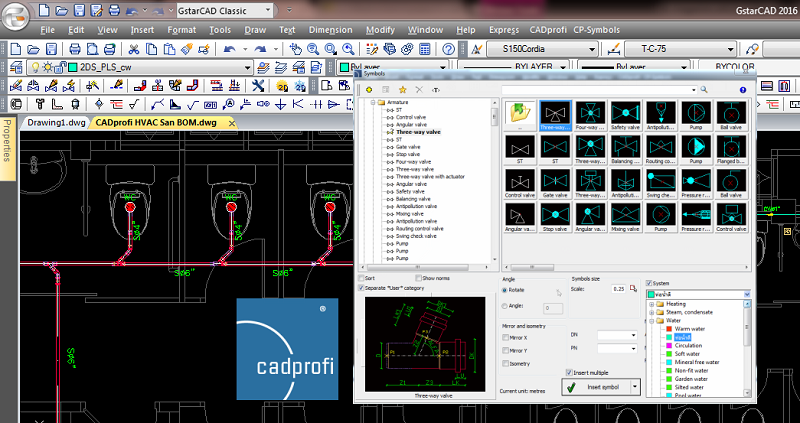Click the dimension style icon left of T-C-75
The image size is (800, 423).
[x=613, y=49]
